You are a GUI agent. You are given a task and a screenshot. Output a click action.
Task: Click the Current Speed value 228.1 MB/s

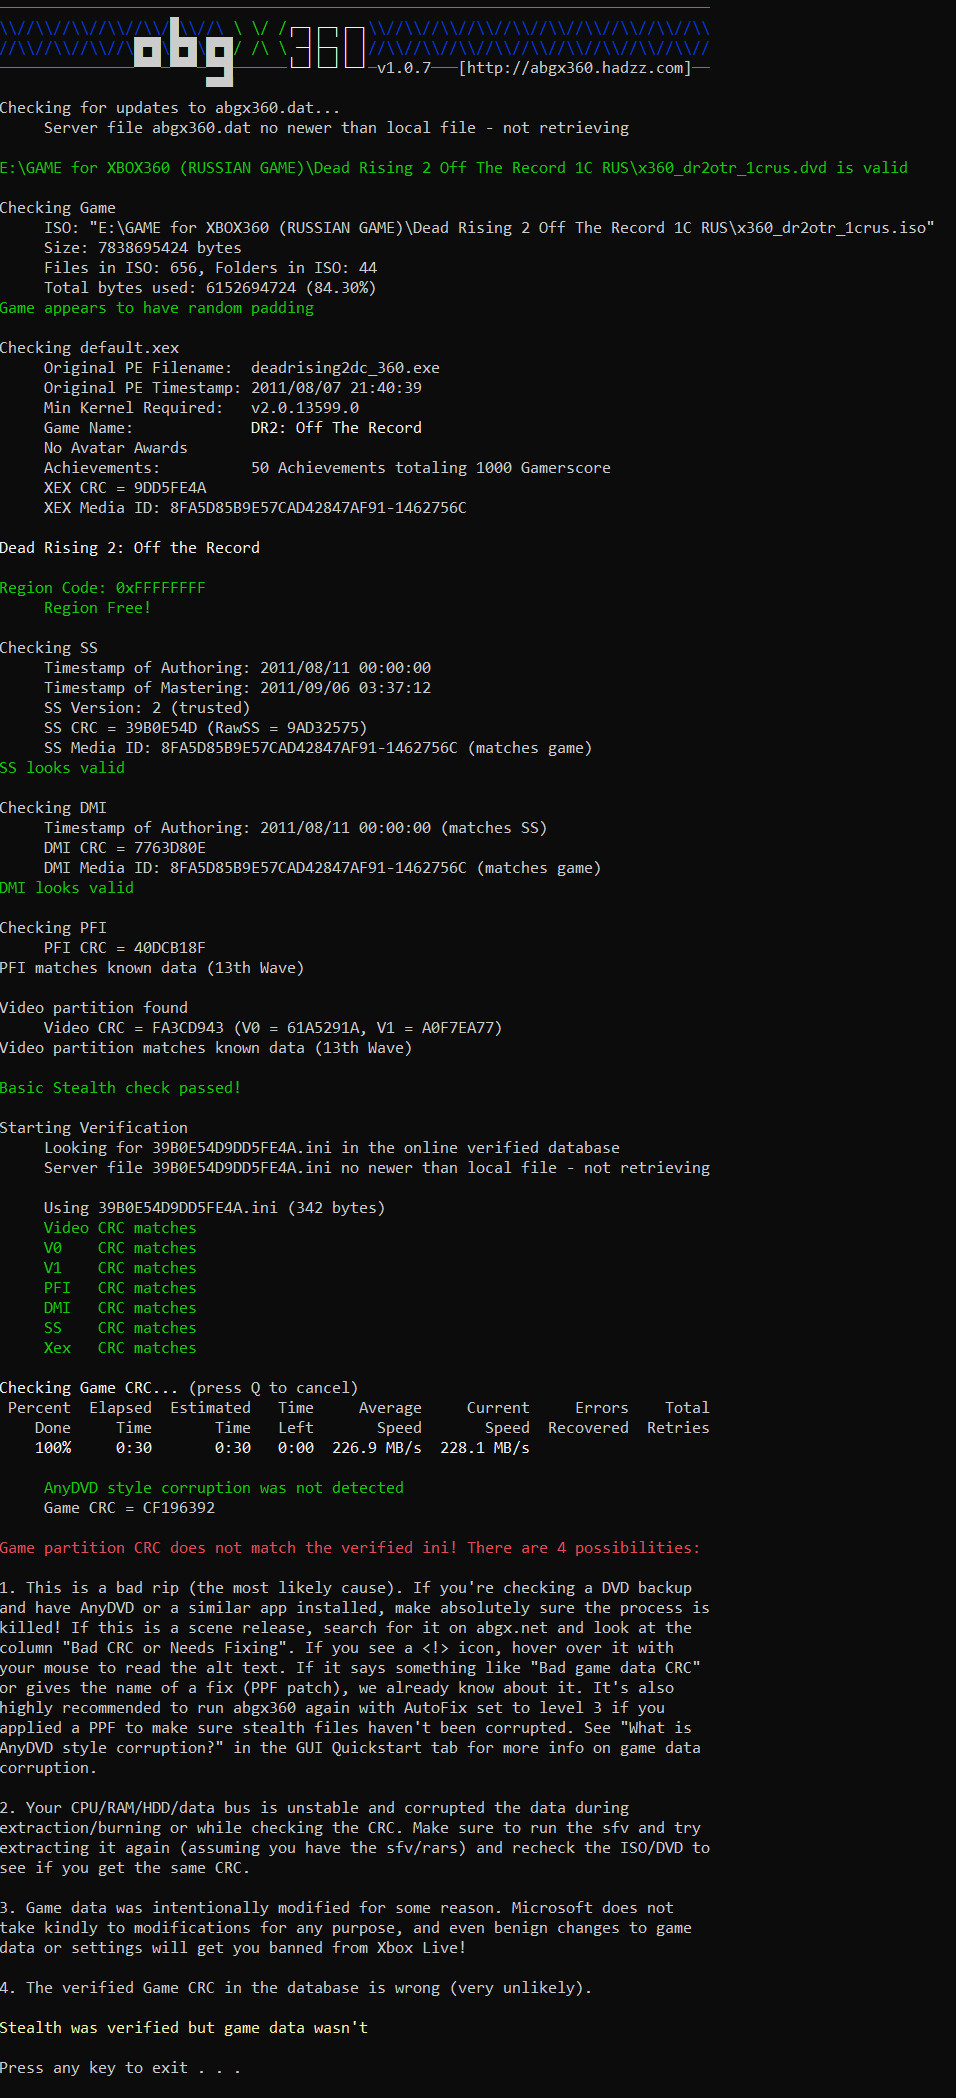[485, 1448]
